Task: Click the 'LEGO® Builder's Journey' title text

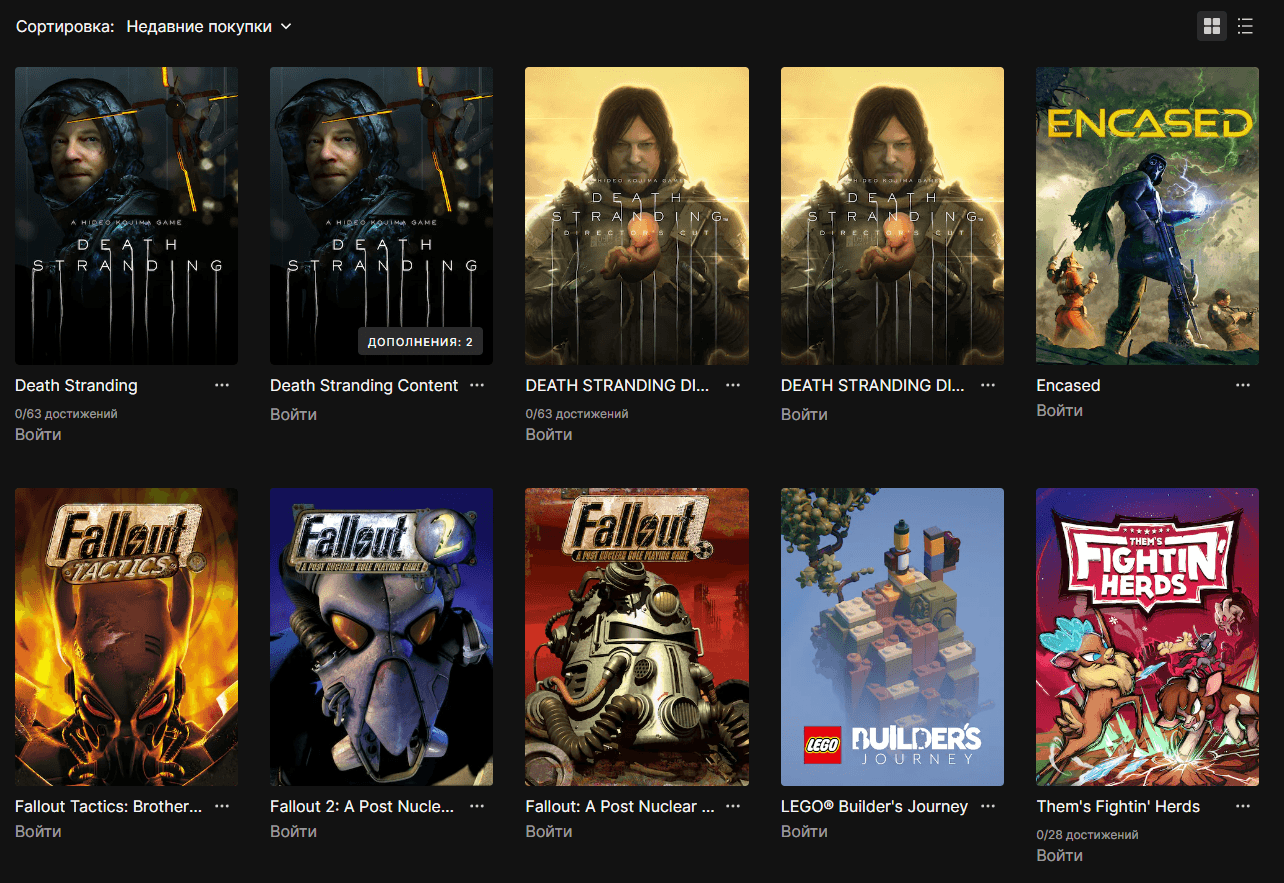Action: click(874, 807)
